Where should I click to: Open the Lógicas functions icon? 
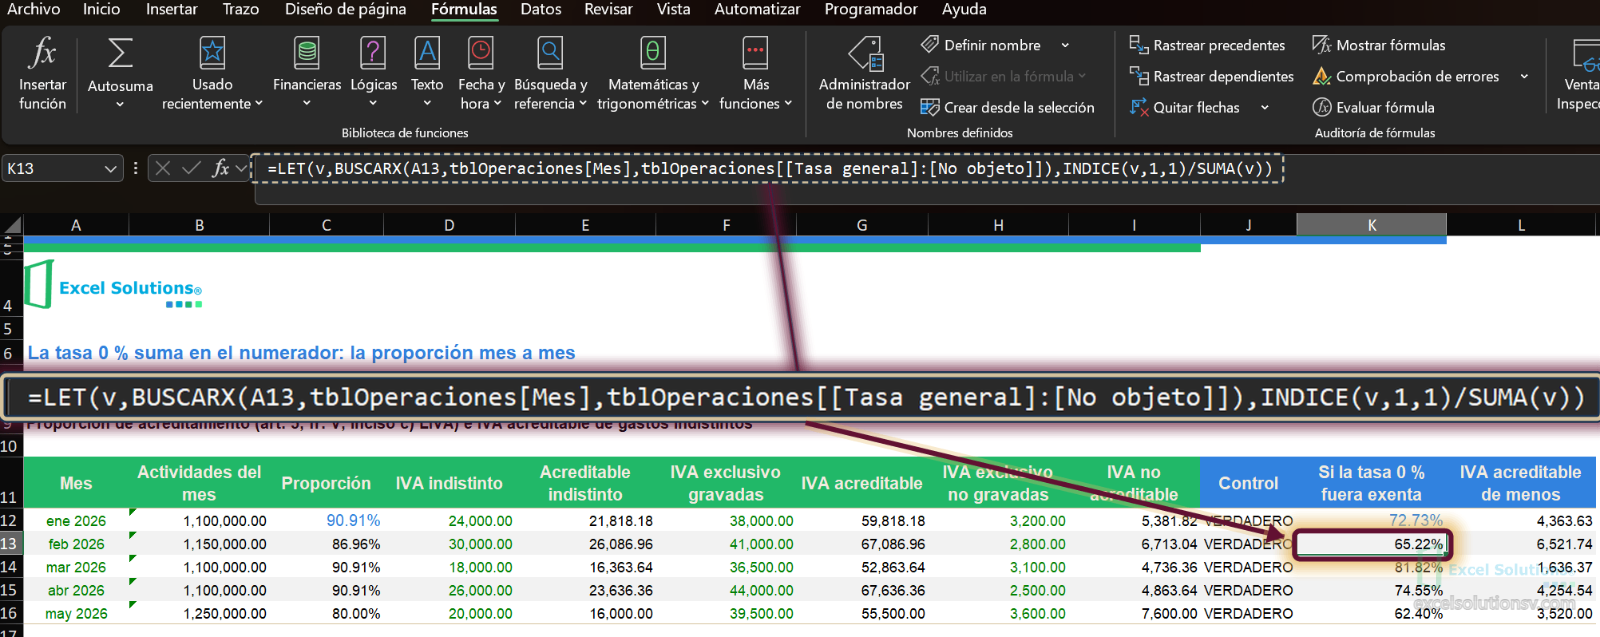(373, 53)
